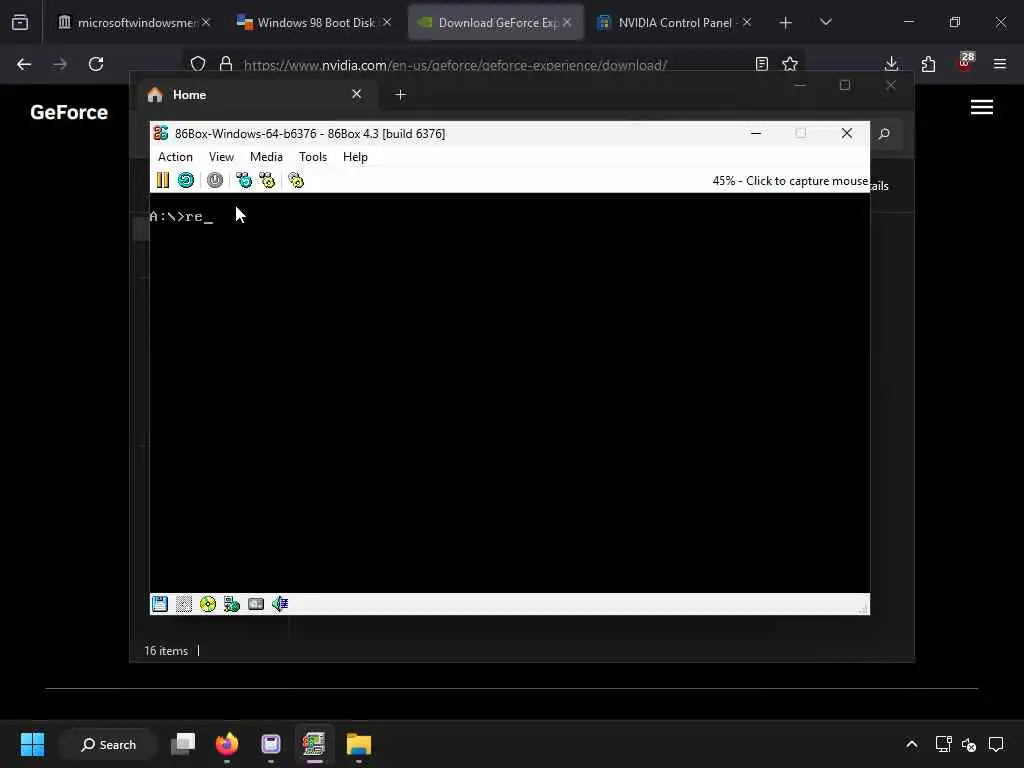The height and width of the screenshot is (768, 1024).
Task: Click inside the emulated DOS screen
Action: (509, 392)
